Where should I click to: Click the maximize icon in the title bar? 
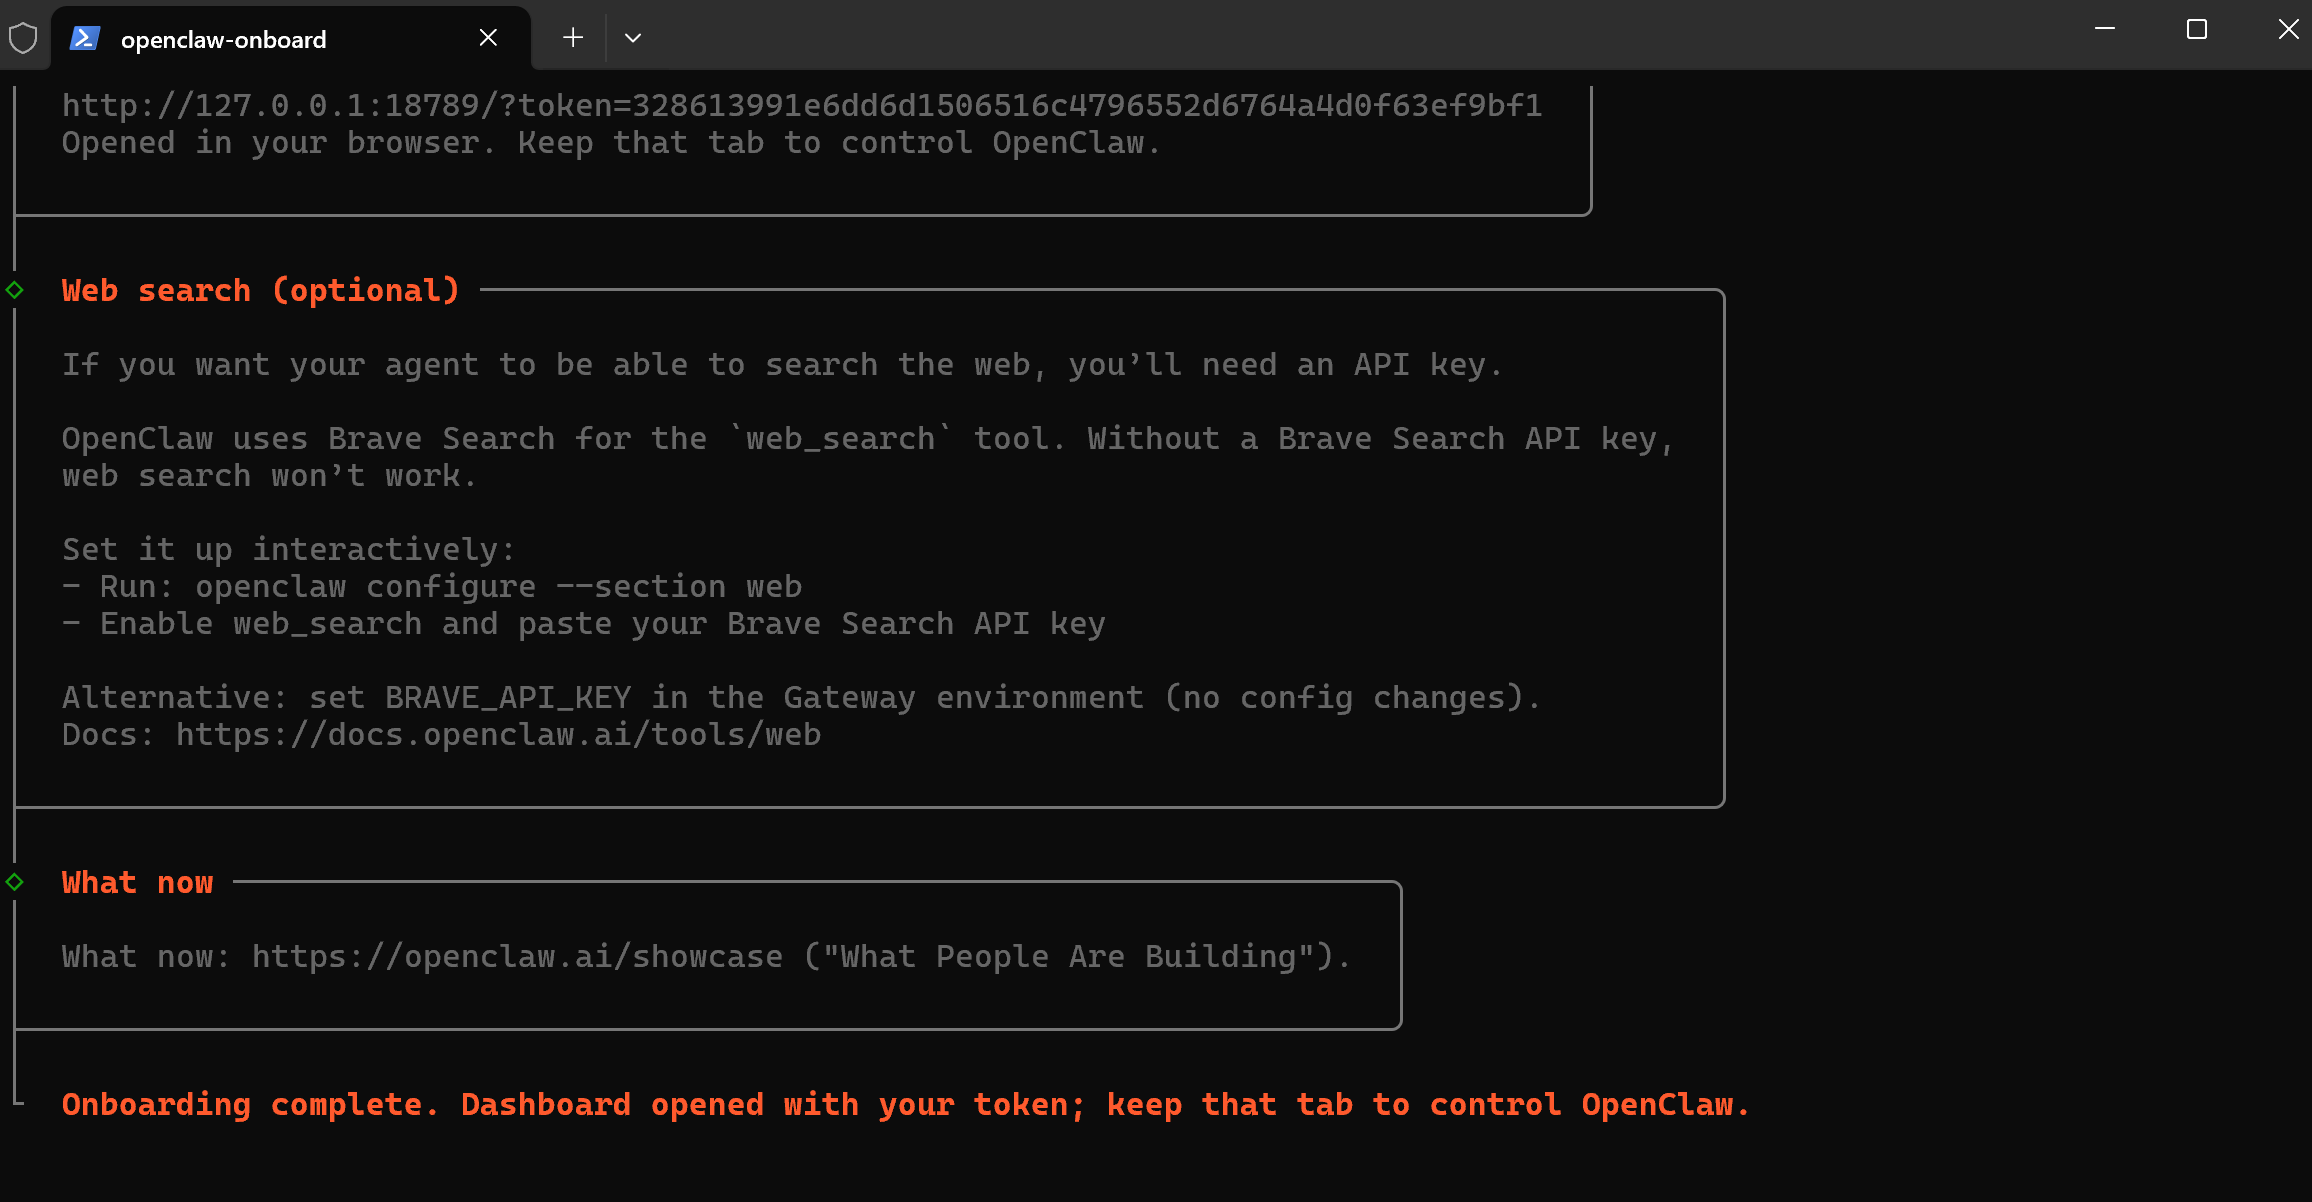pyautogui.click(x=2196, y=29)
